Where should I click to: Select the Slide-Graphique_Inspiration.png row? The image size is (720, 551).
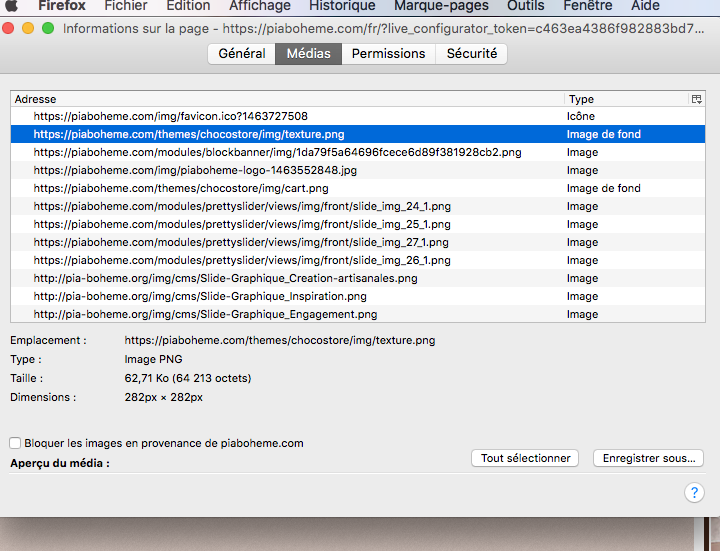tap(358, 296)
